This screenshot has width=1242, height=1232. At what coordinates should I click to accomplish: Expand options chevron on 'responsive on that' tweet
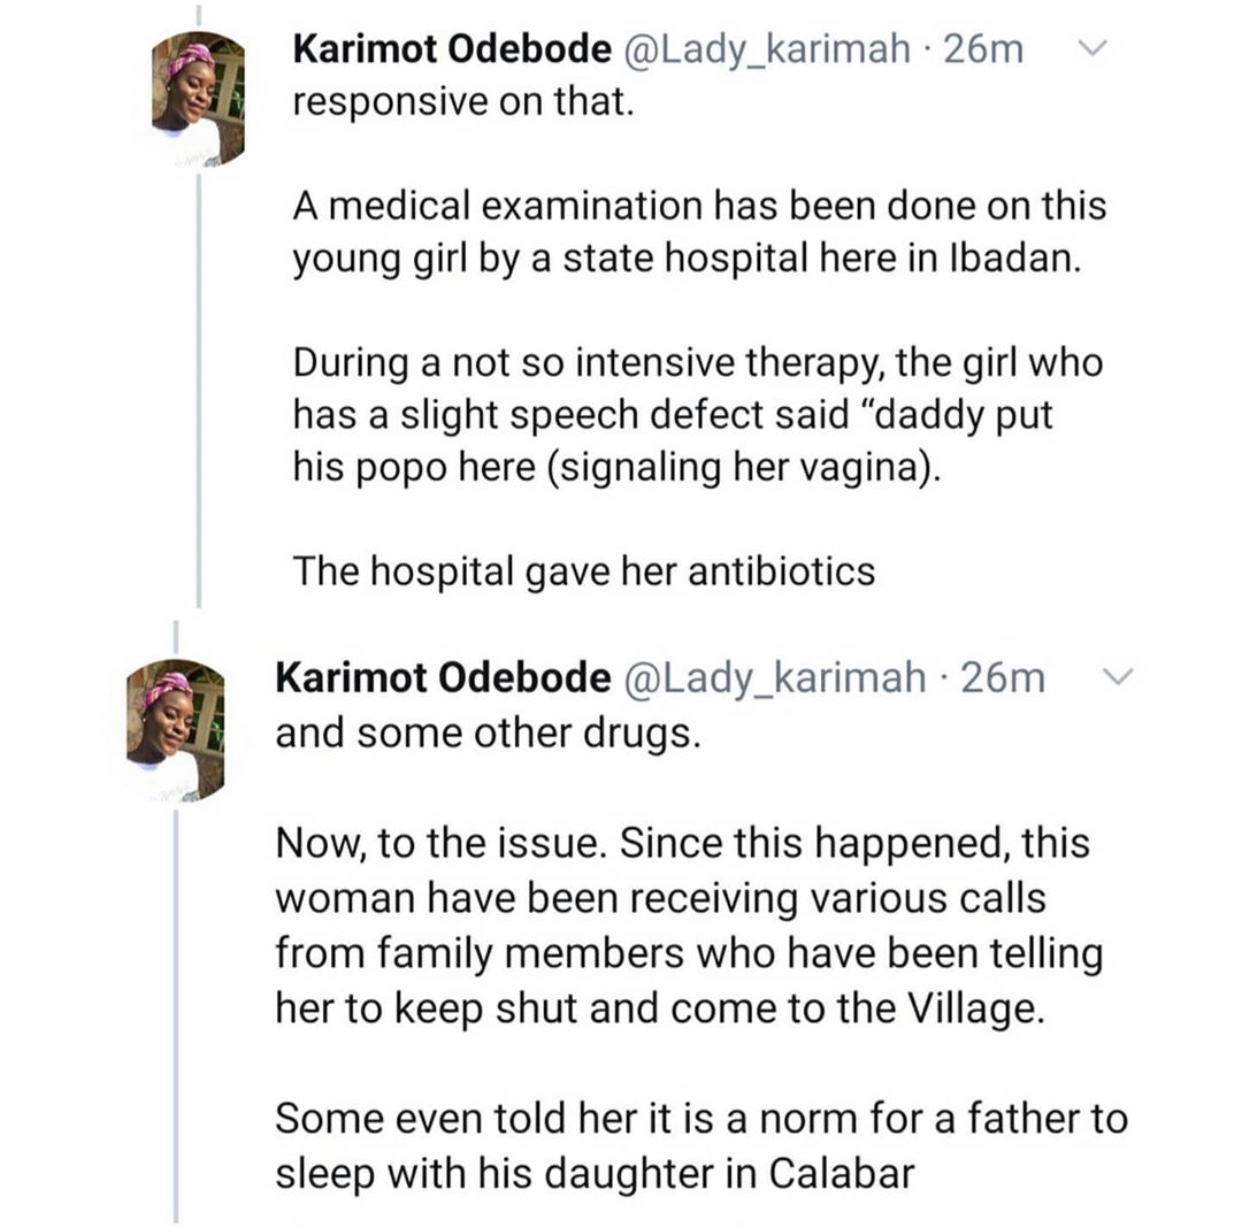point(1096,46)
